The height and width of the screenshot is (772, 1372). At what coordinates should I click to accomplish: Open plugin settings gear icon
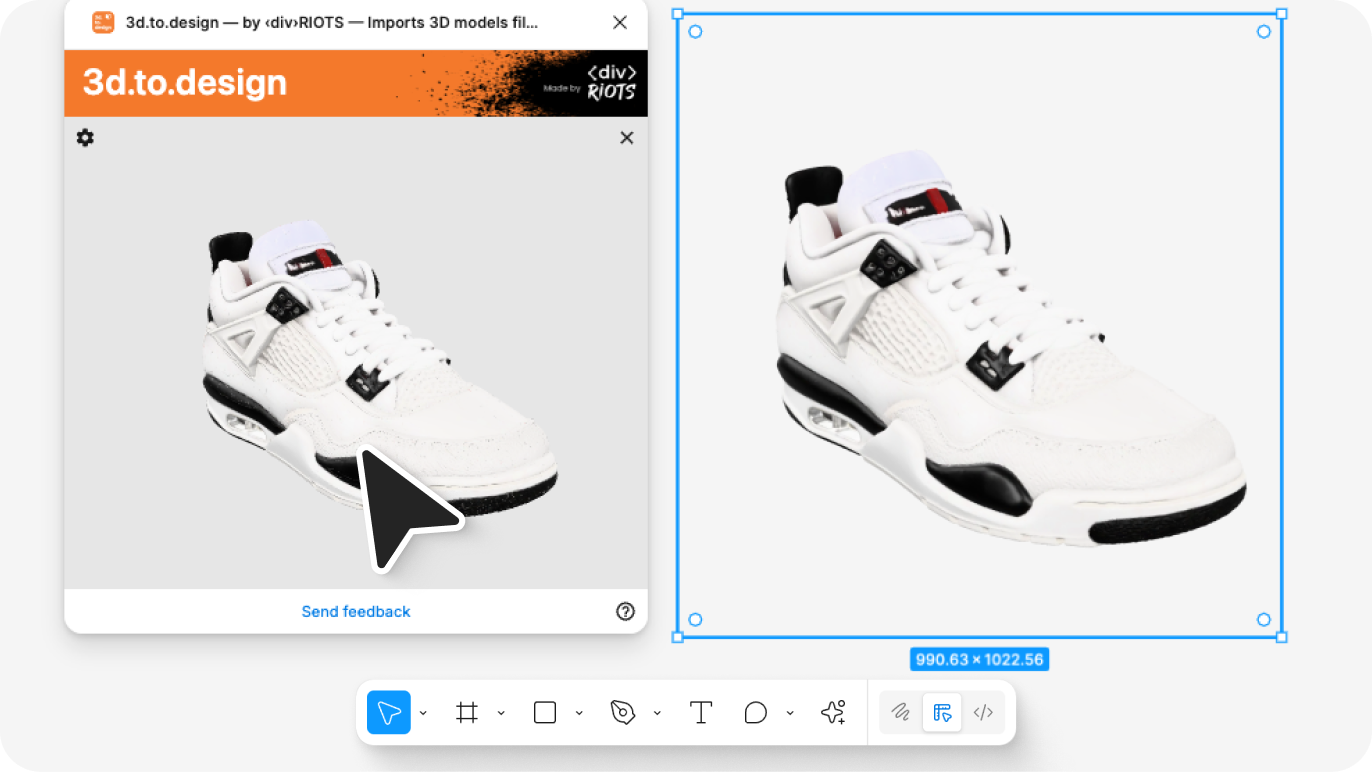point(85,138)
